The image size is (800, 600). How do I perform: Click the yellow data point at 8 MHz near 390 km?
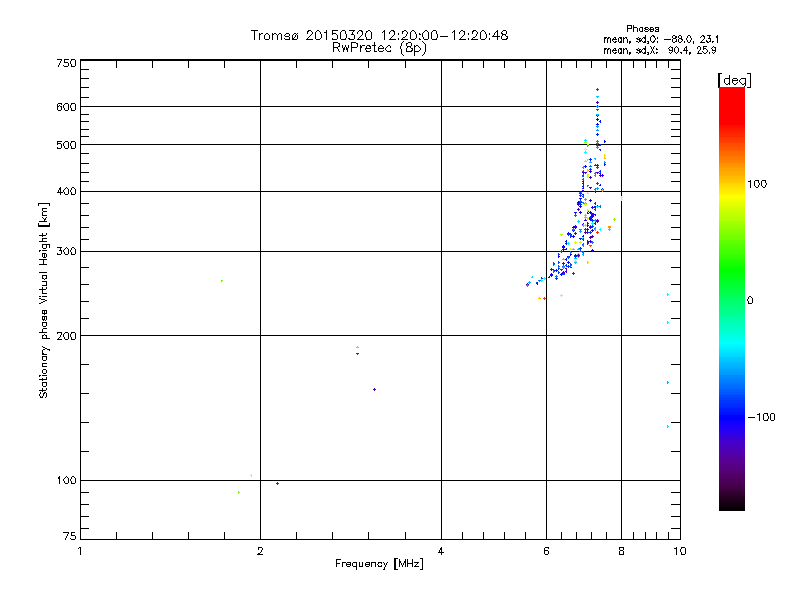click(x=621, y=198)
